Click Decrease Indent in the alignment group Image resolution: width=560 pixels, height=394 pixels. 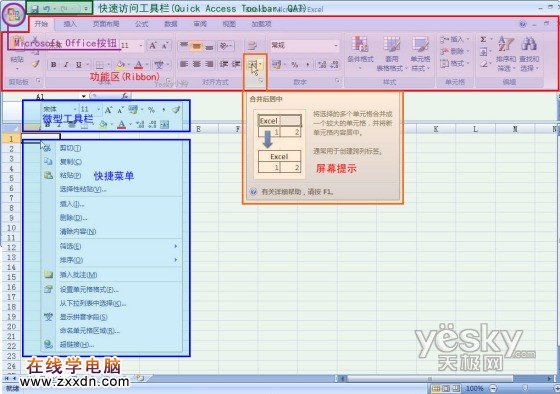tap(224, 64)
